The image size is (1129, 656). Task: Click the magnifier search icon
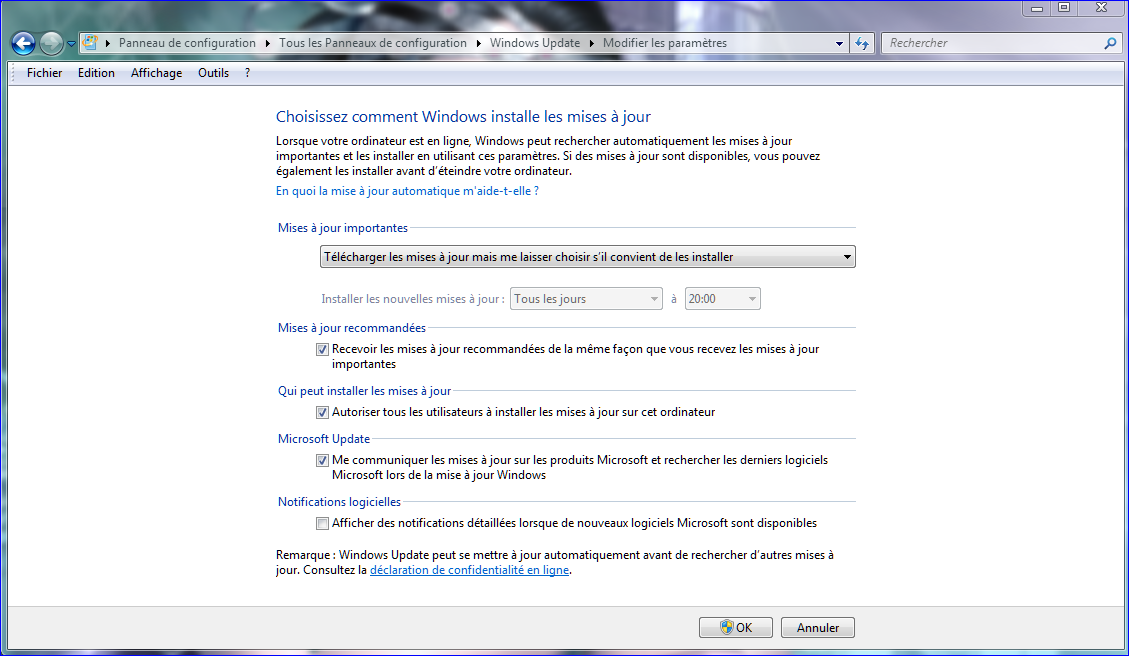pos(1110,43)
